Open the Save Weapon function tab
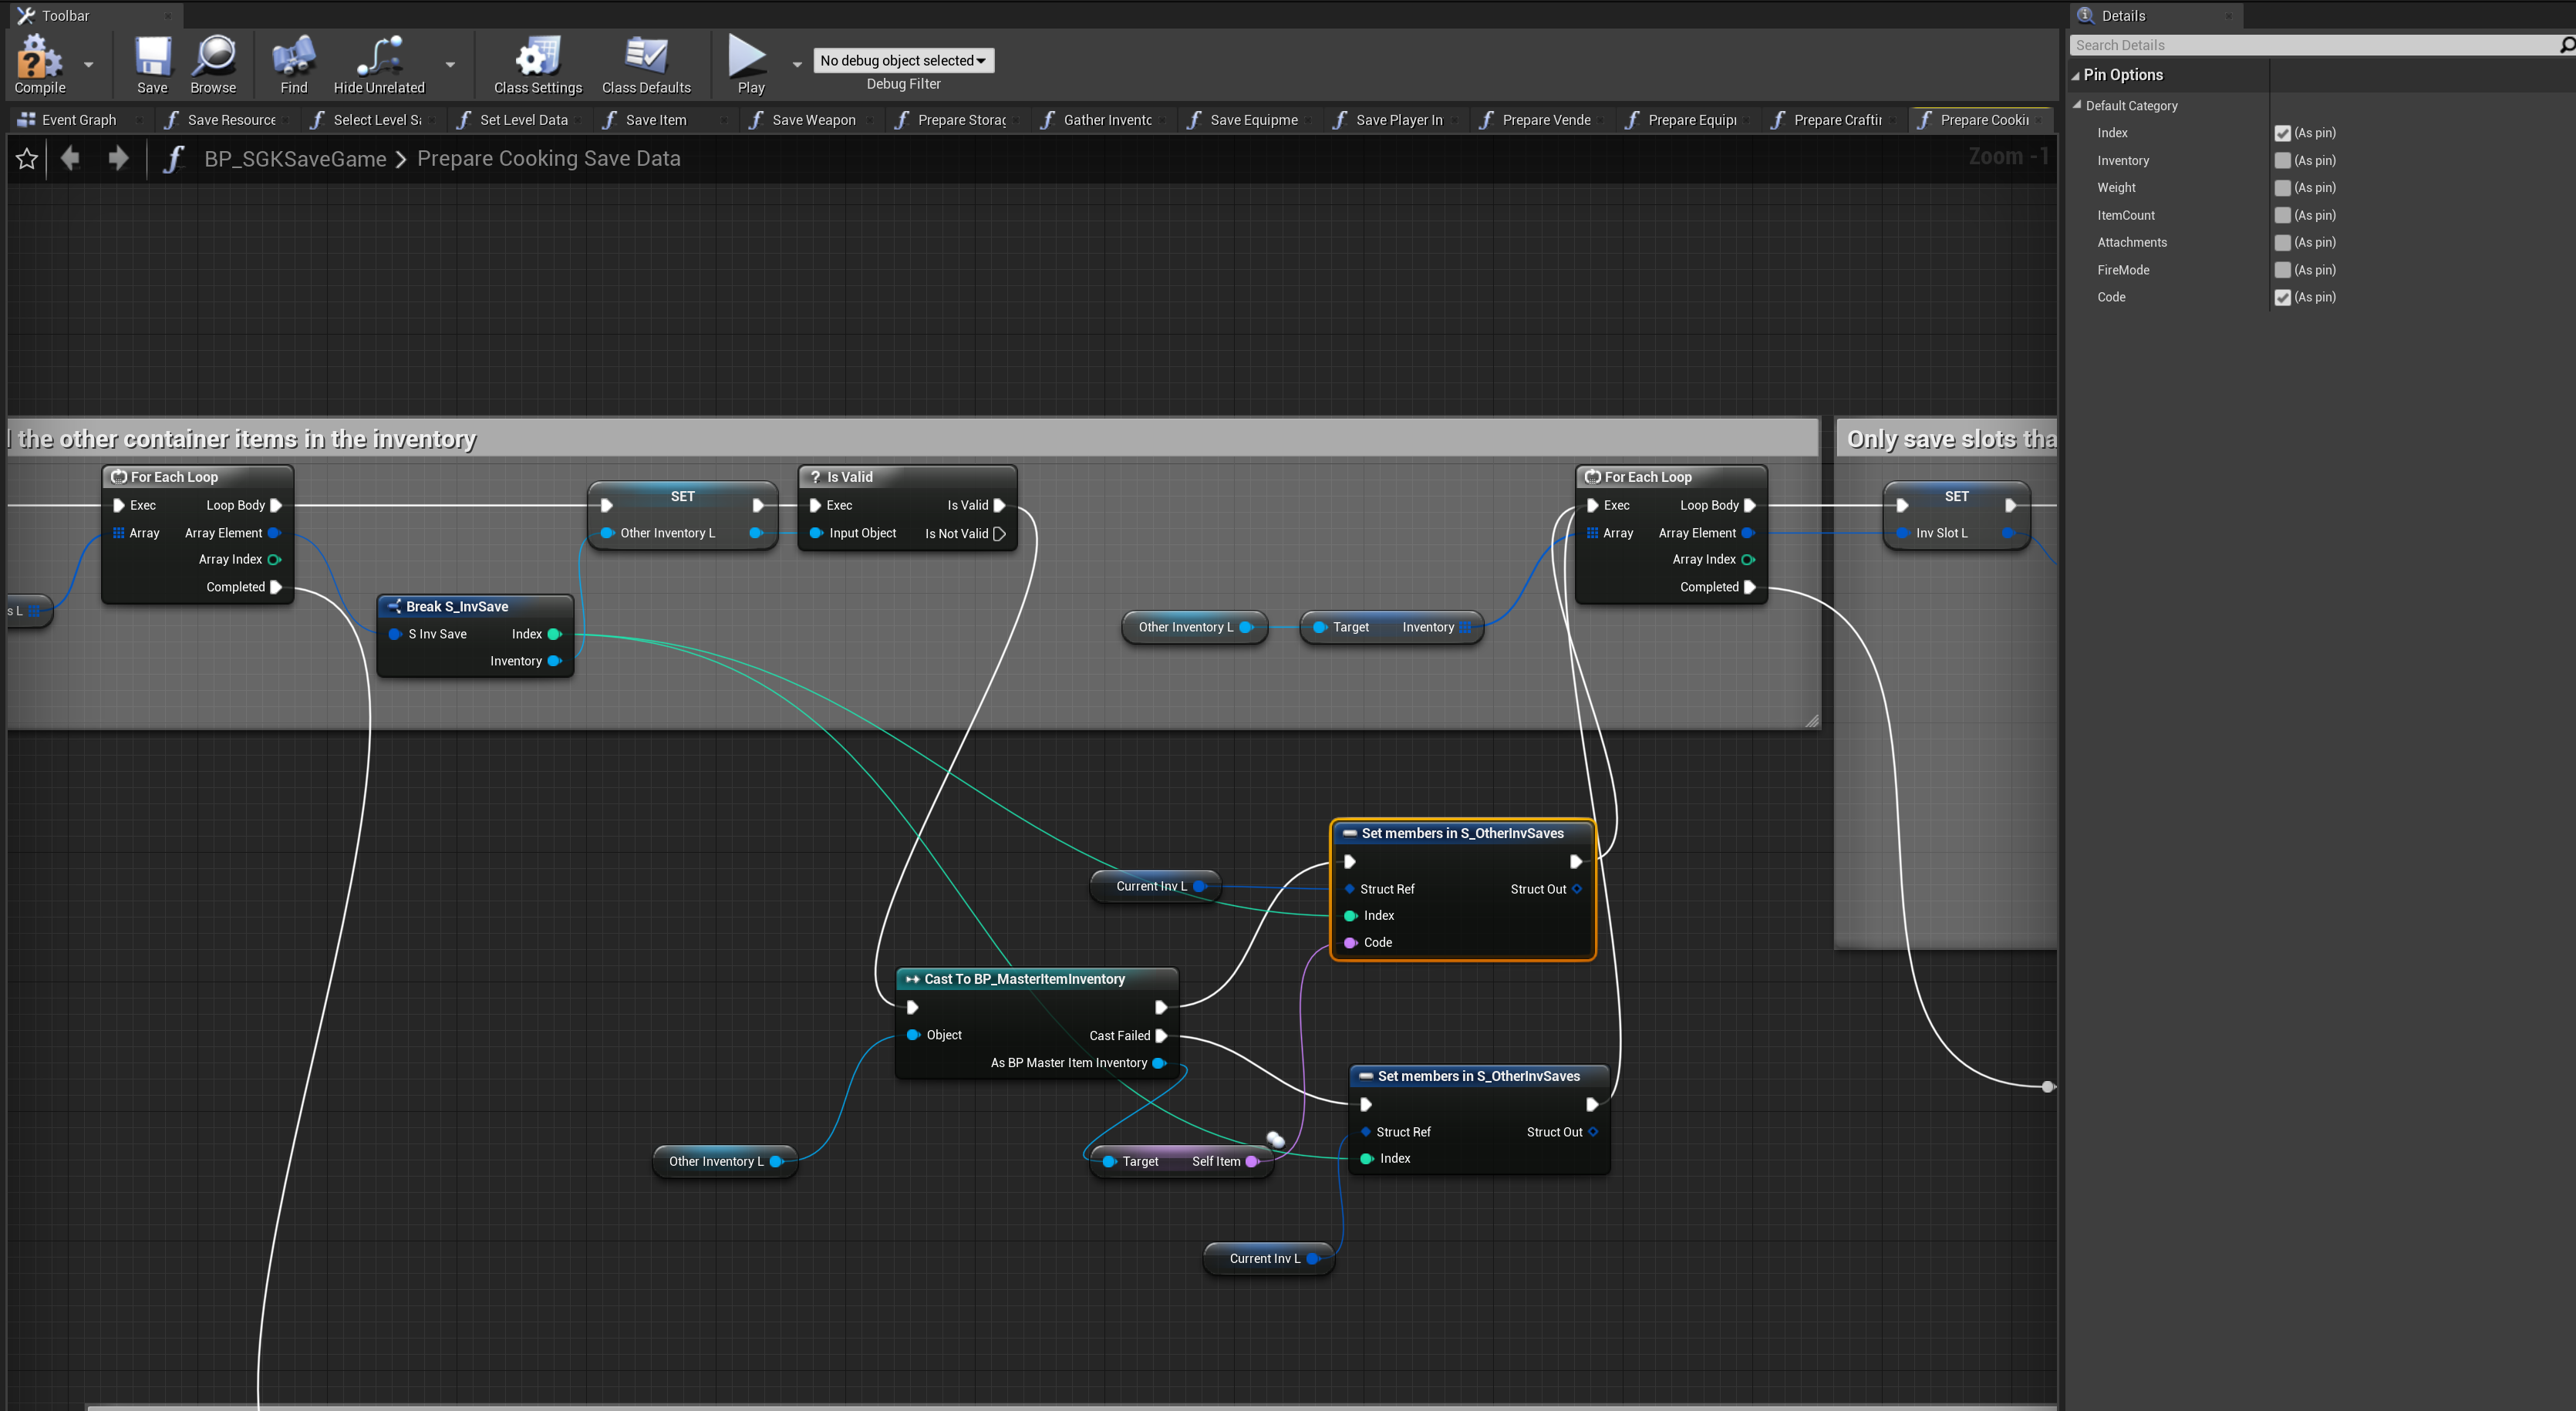The width and height of the screenshot is (2576, 1411). tap(813, 120)
